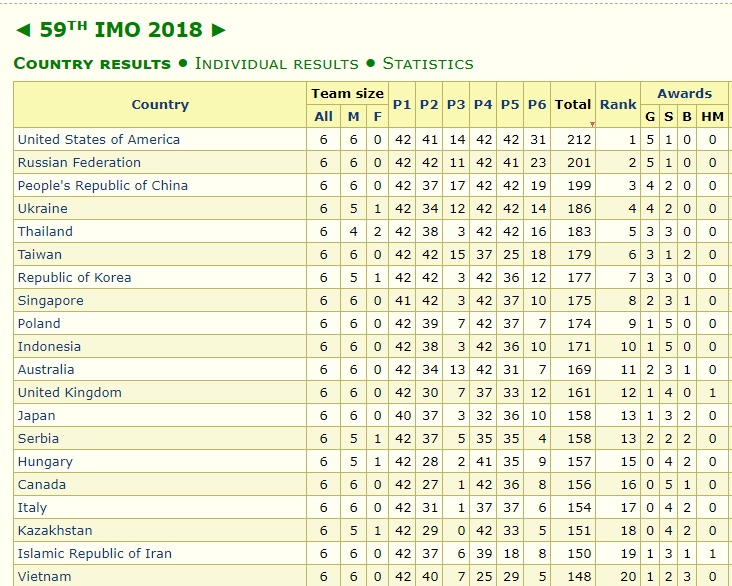Go to next IMO year arrow
Viewport: 732px width, 586px height.
pos(219,30)
